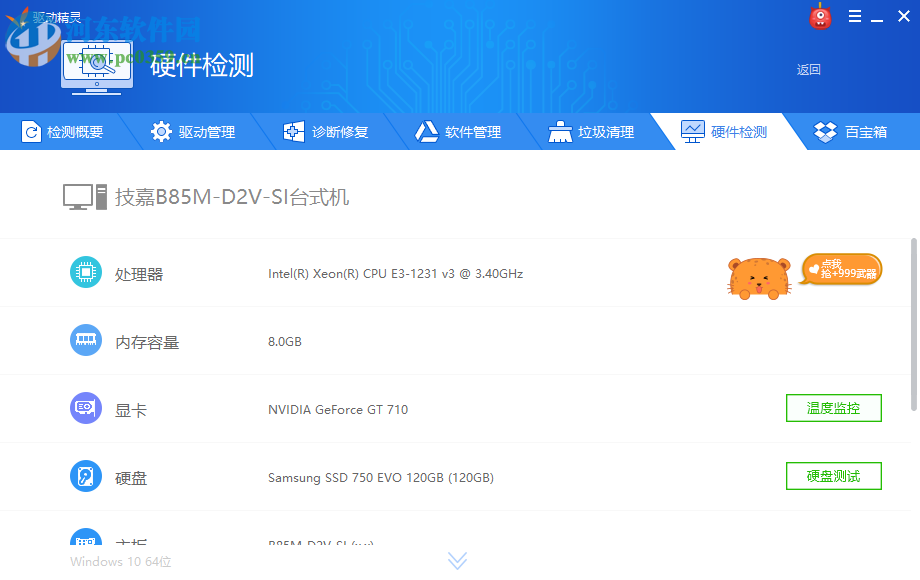The height and width of the screenshot is (580, 920).
Task: Expand more hardware info with the down chevron
Action: click(458, 560)
